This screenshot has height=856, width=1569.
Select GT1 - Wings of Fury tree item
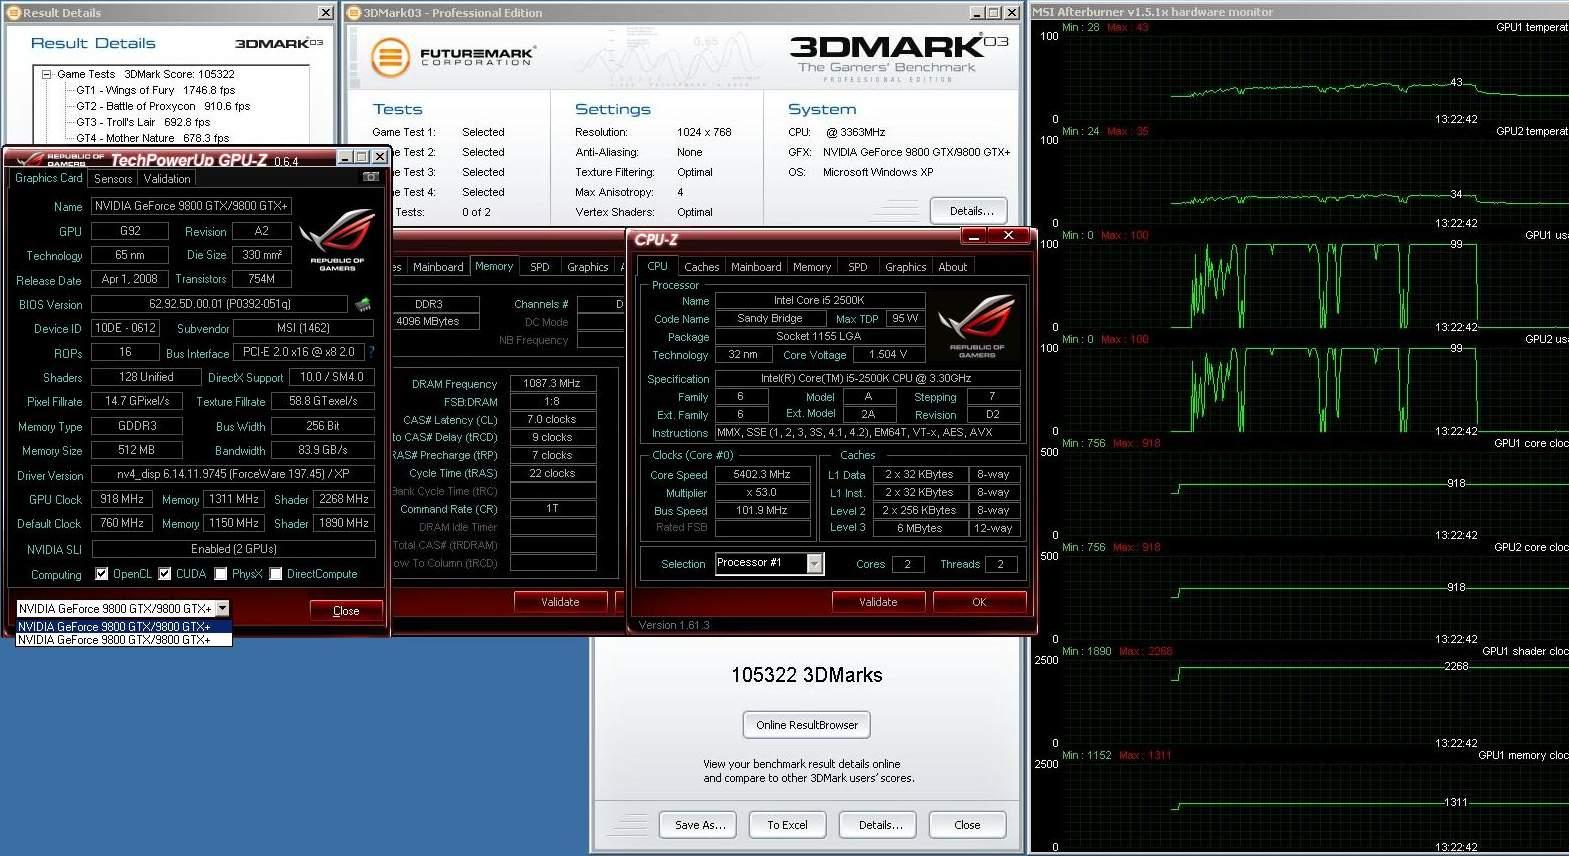[155, 90]
